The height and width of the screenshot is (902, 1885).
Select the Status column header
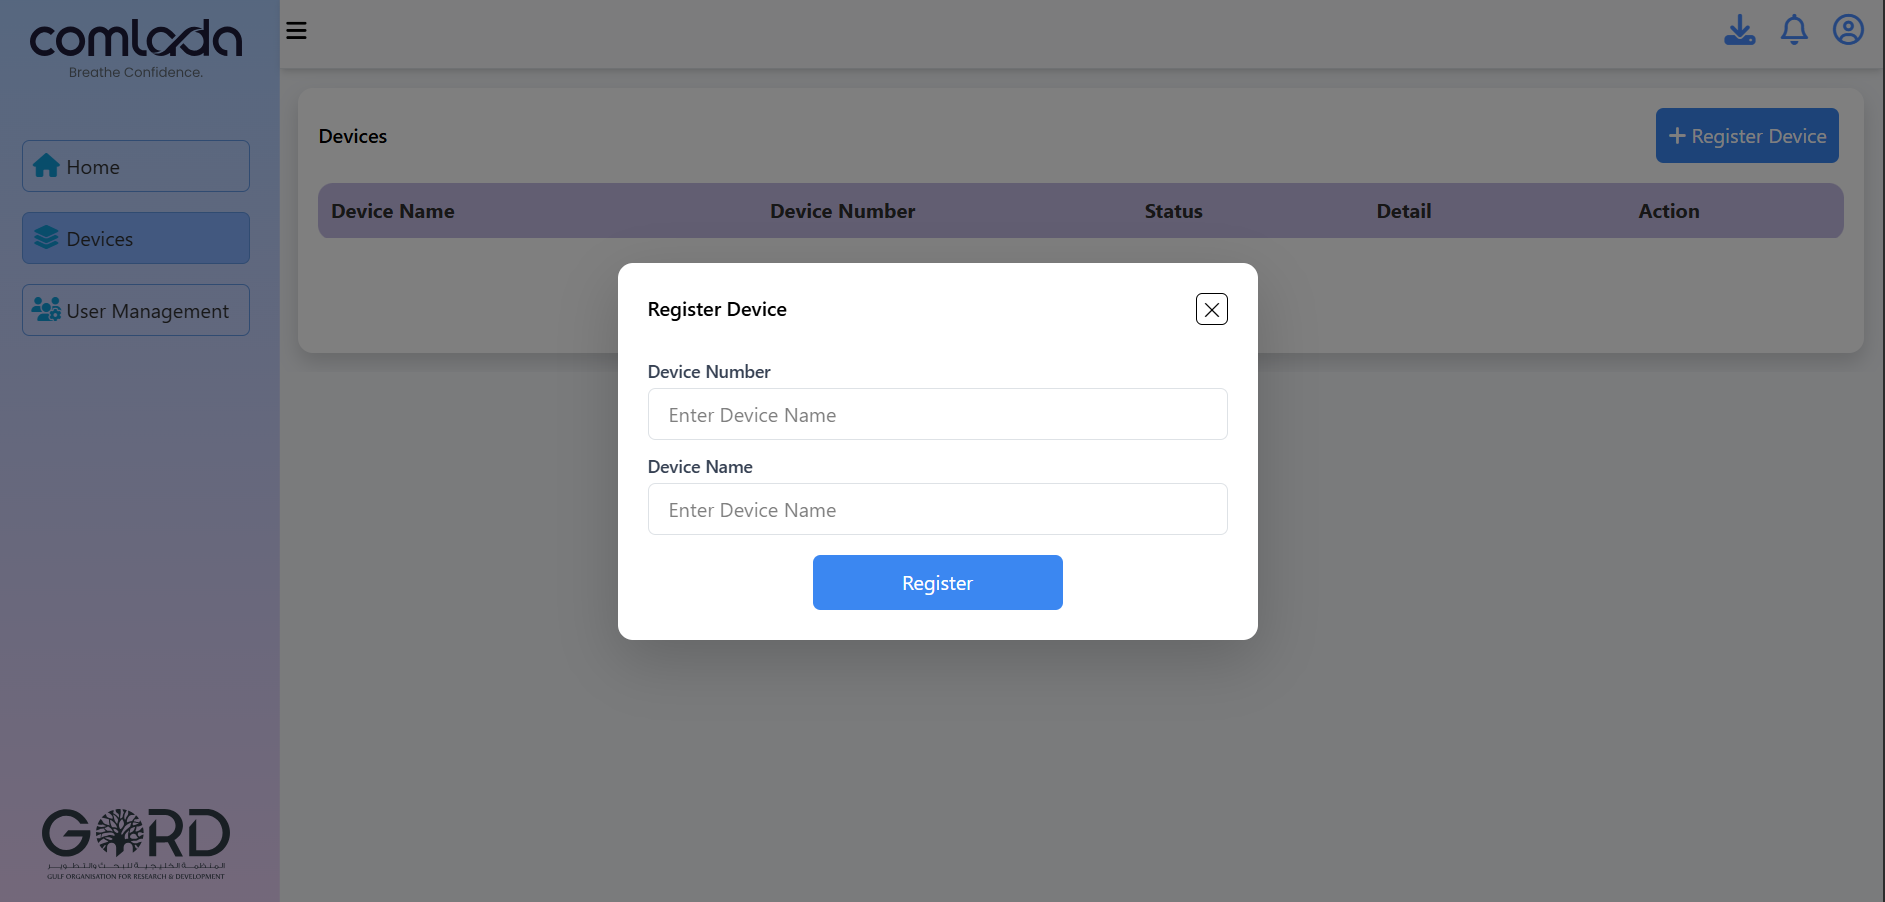tap(1173, 211)
